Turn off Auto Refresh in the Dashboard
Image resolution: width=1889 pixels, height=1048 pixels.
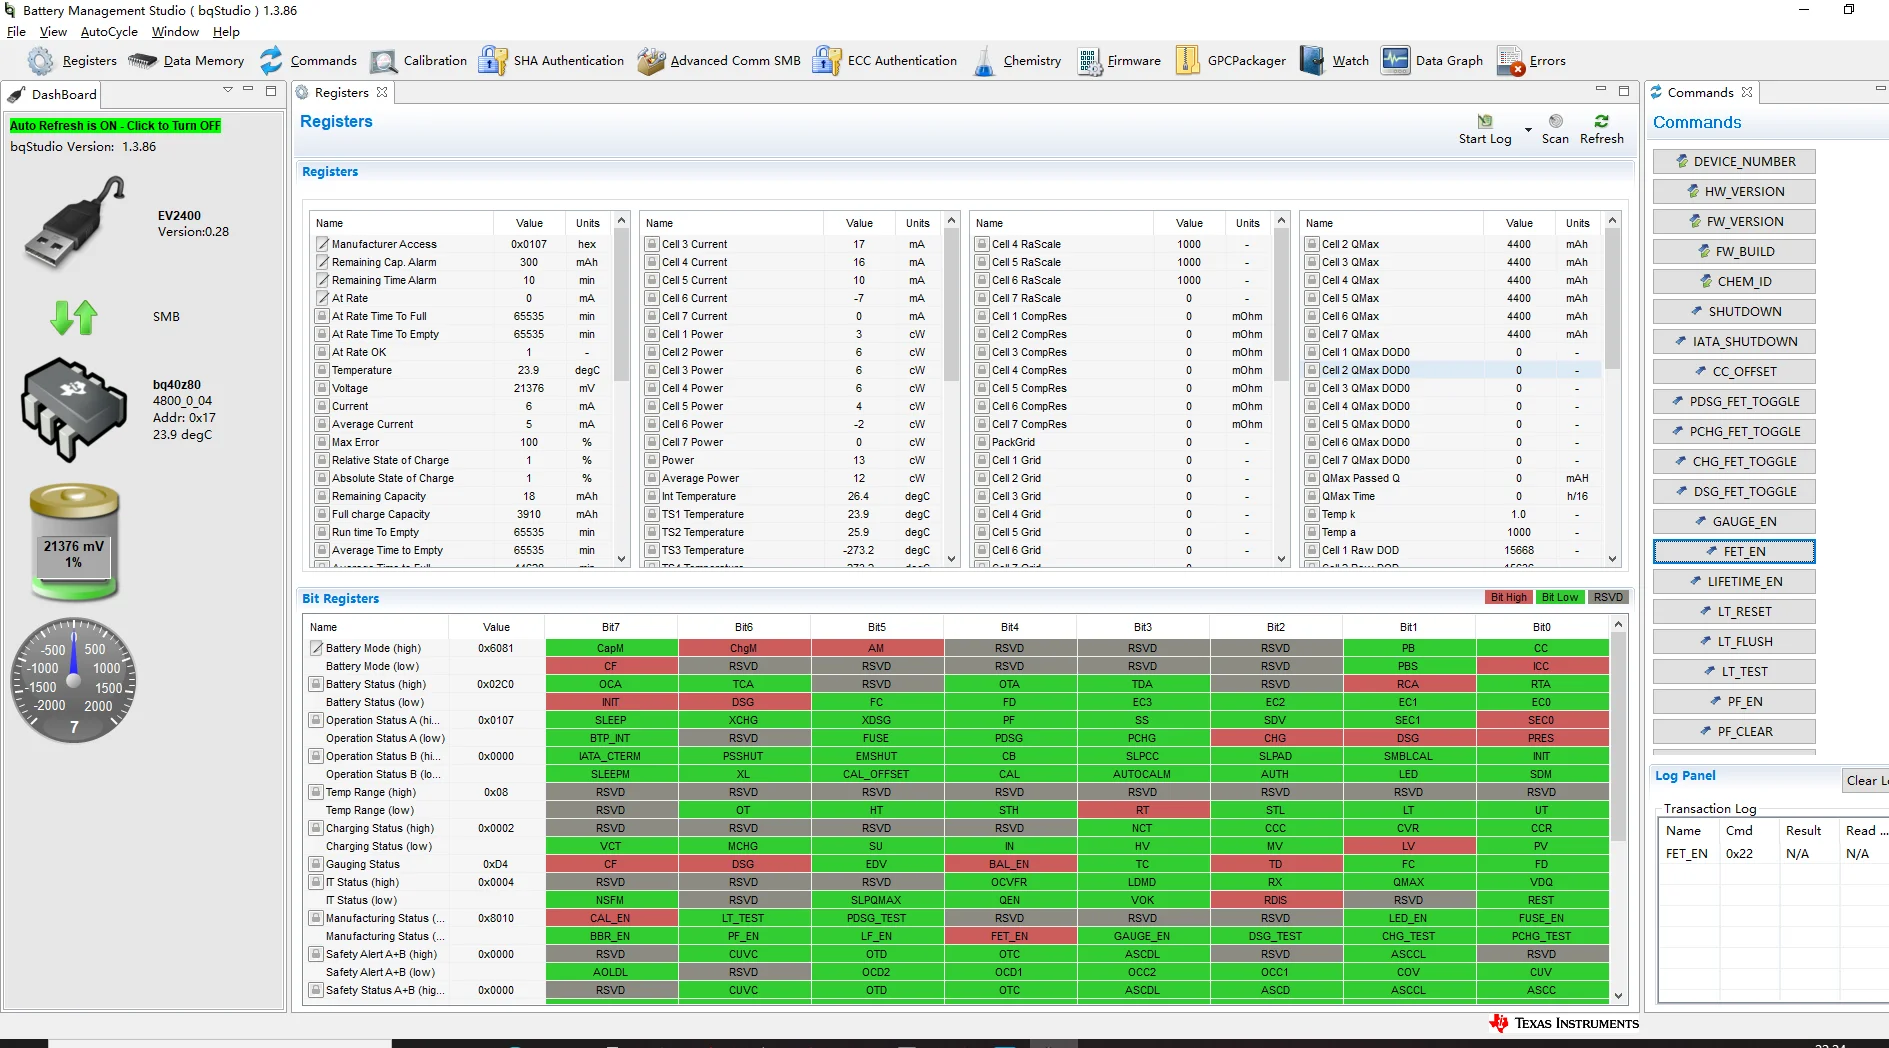click(115, 126)
